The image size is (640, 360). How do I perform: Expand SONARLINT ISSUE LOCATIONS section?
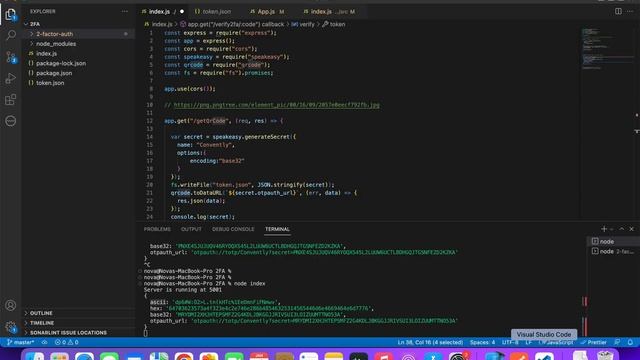(x=68, y=333)
